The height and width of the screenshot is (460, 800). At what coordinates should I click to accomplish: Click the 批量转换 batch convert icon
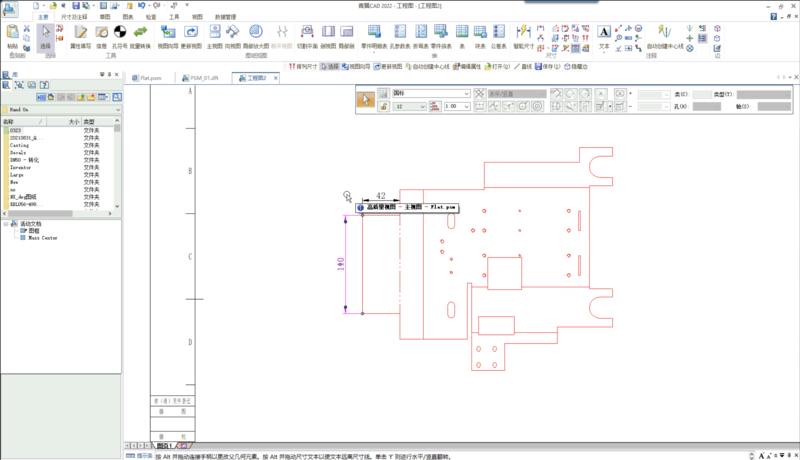click(138, 35)
